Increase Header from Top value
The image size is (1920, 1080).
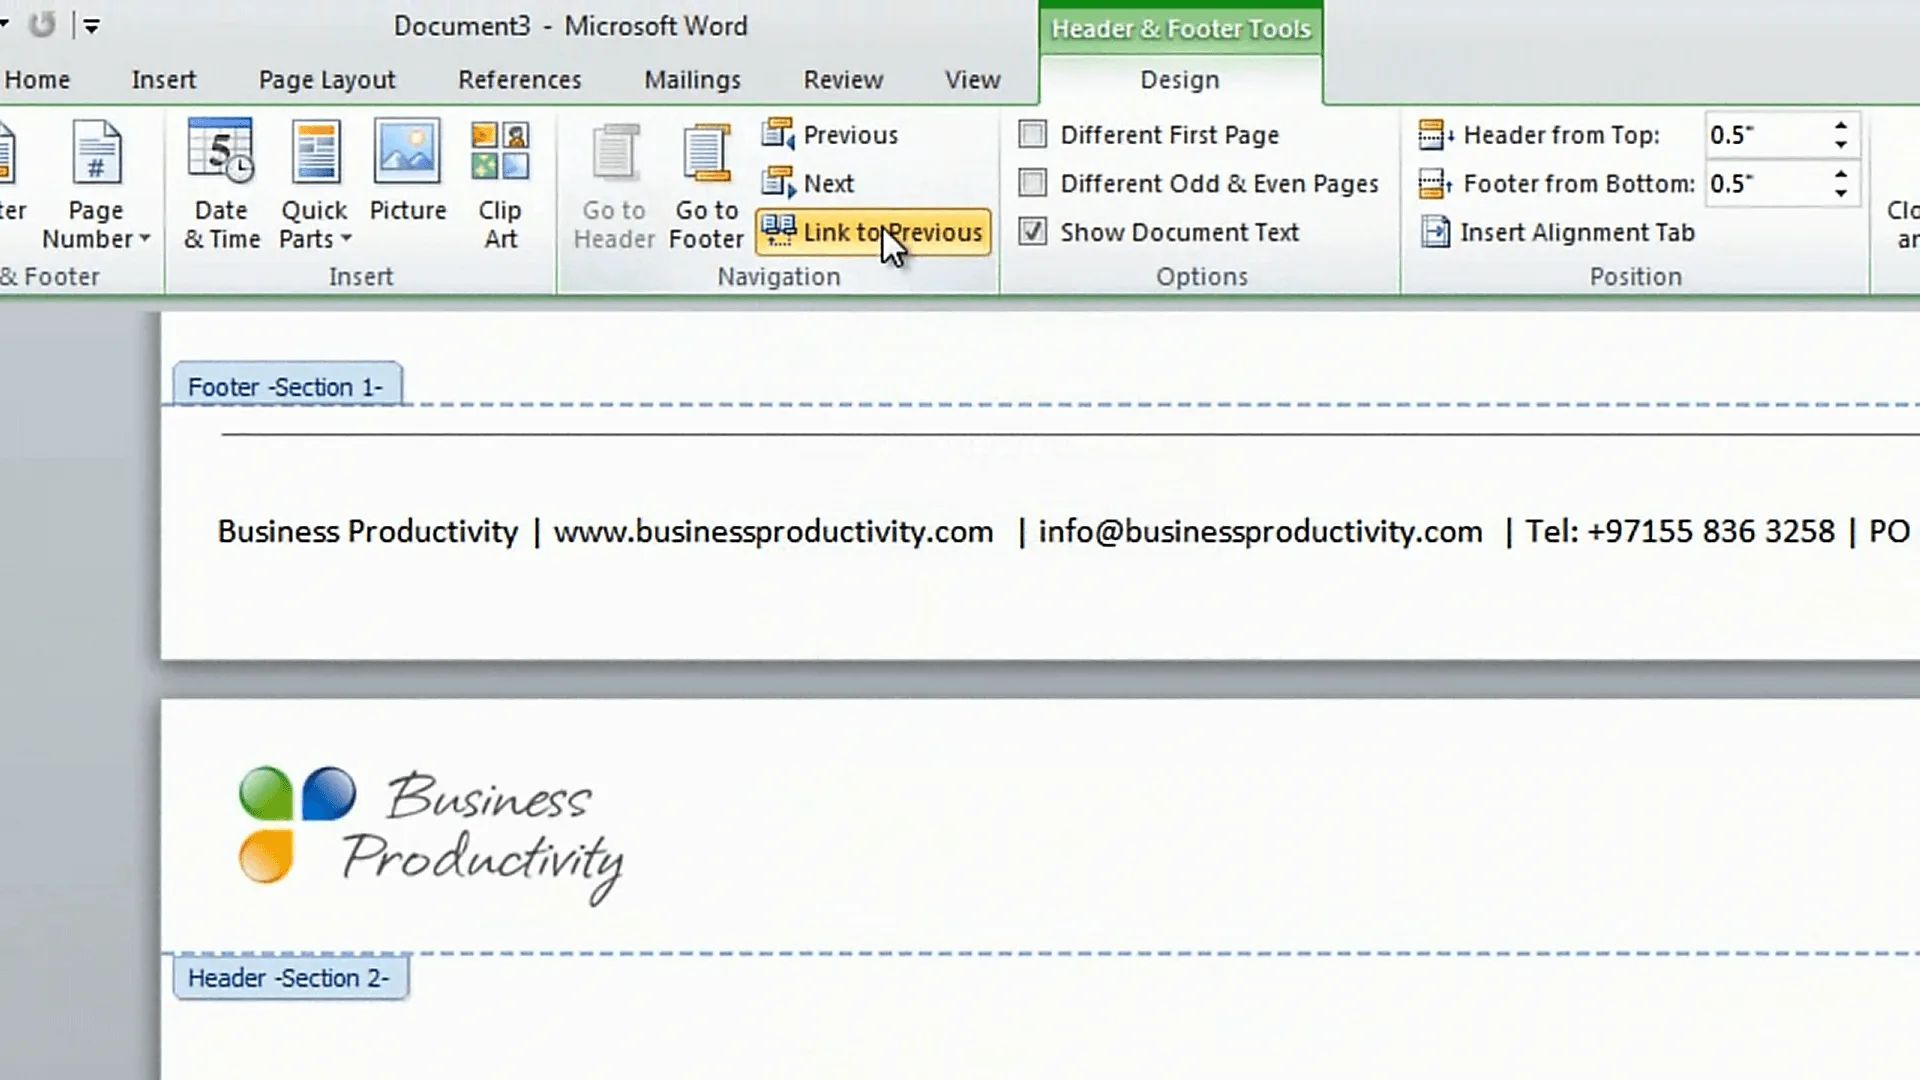pyautogui.click(x=1841, y=126)
